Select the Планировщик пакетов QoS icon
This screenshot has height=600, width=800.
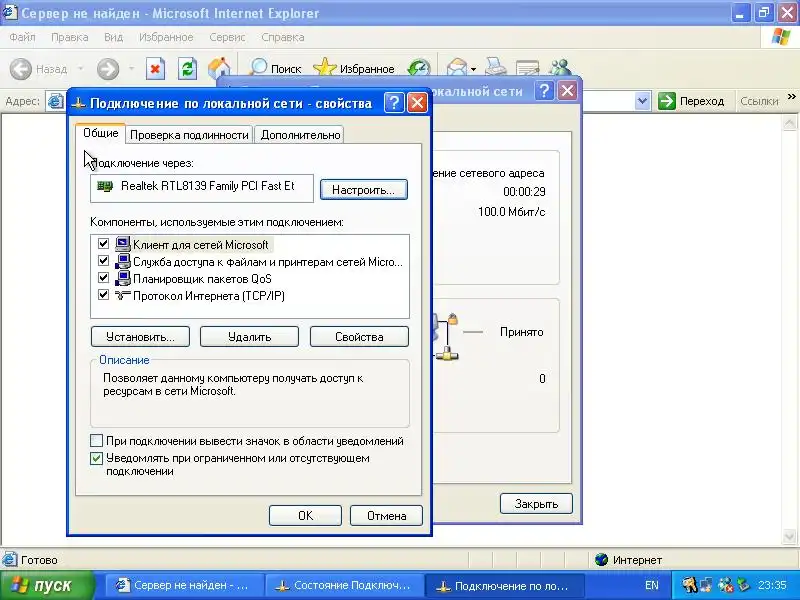point(122,278)
